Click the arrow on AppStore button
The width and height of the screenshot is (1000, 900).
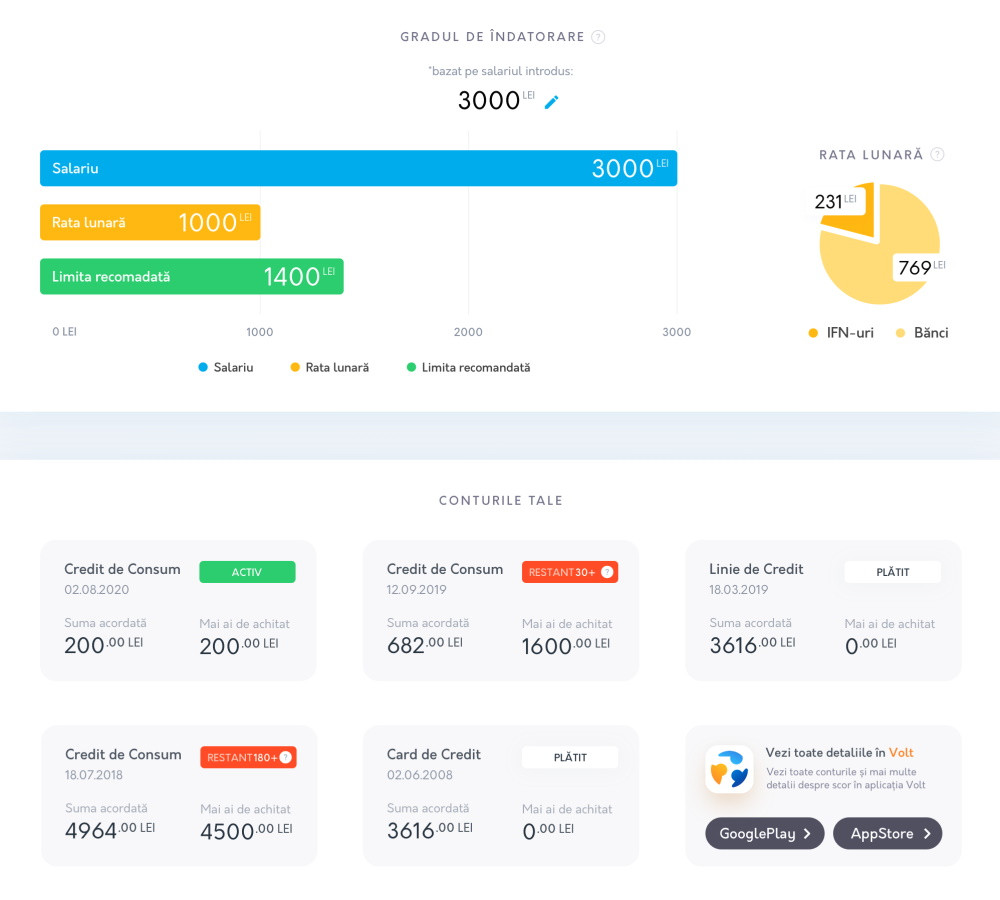(x=927, y=834)
